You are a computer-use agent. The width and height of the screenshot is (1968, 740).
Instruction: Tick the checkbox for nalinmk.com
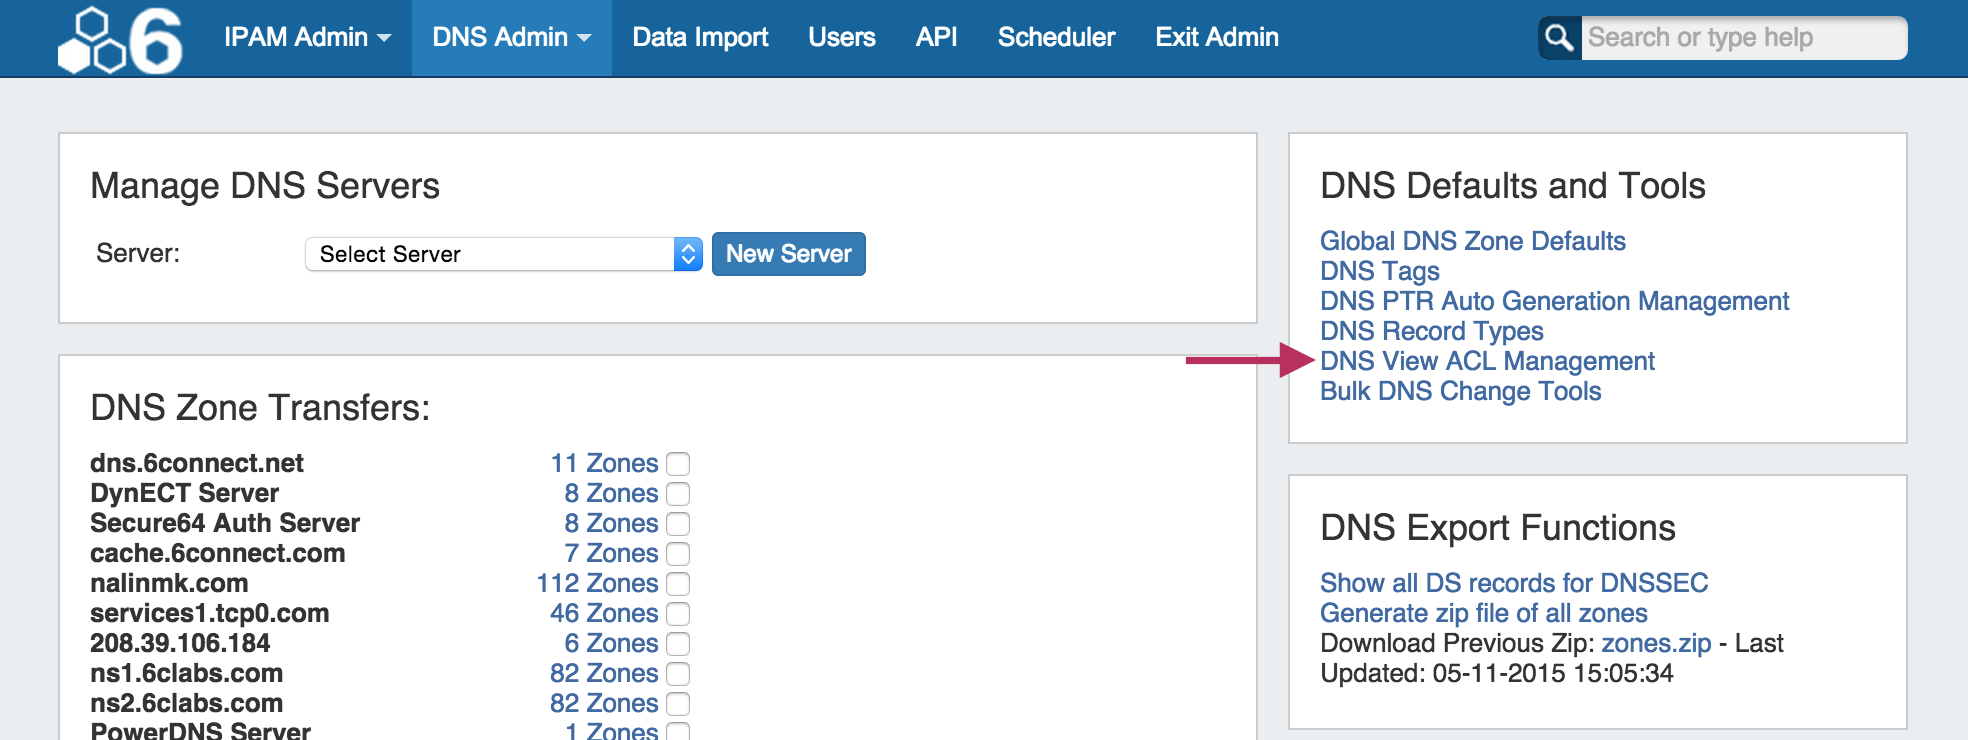click(678, 584)
